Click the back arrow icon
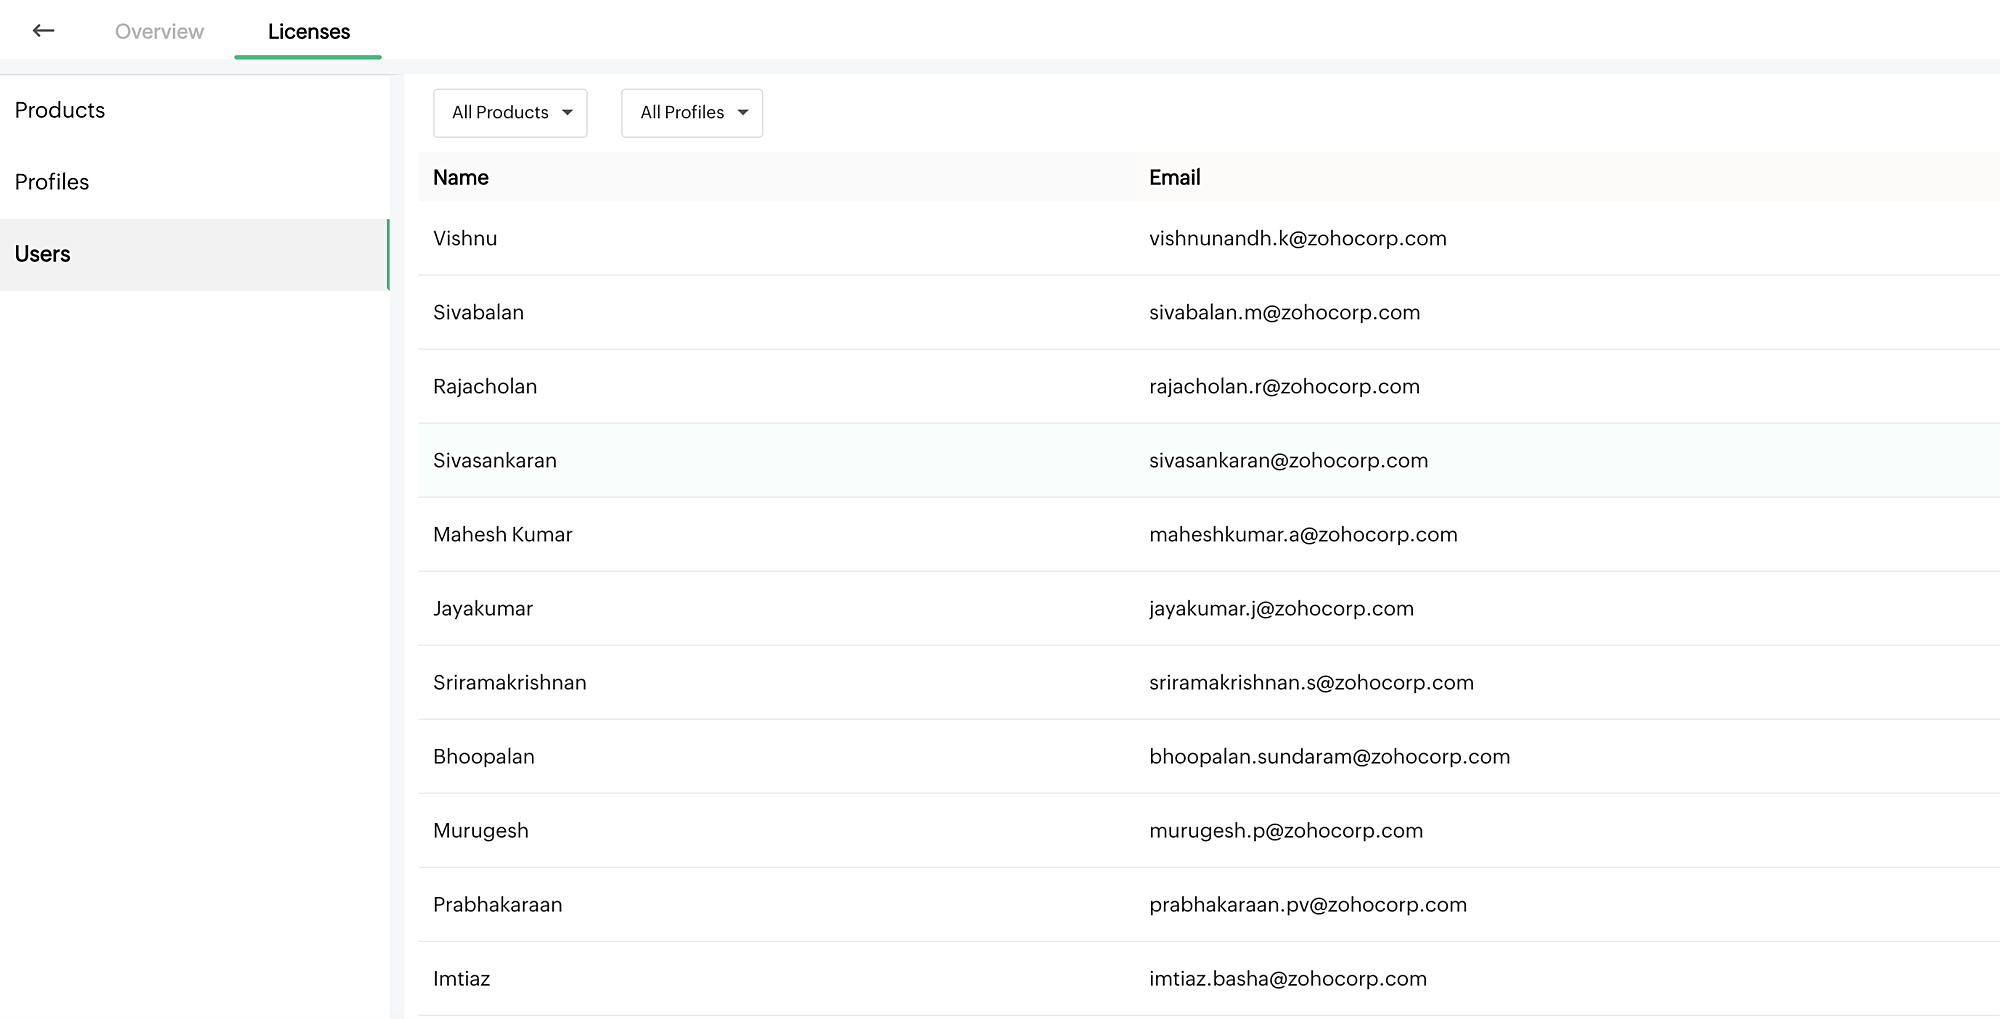Image resolution: width=2000 pixels, height=1019 pixels. (x=43, y=31)
